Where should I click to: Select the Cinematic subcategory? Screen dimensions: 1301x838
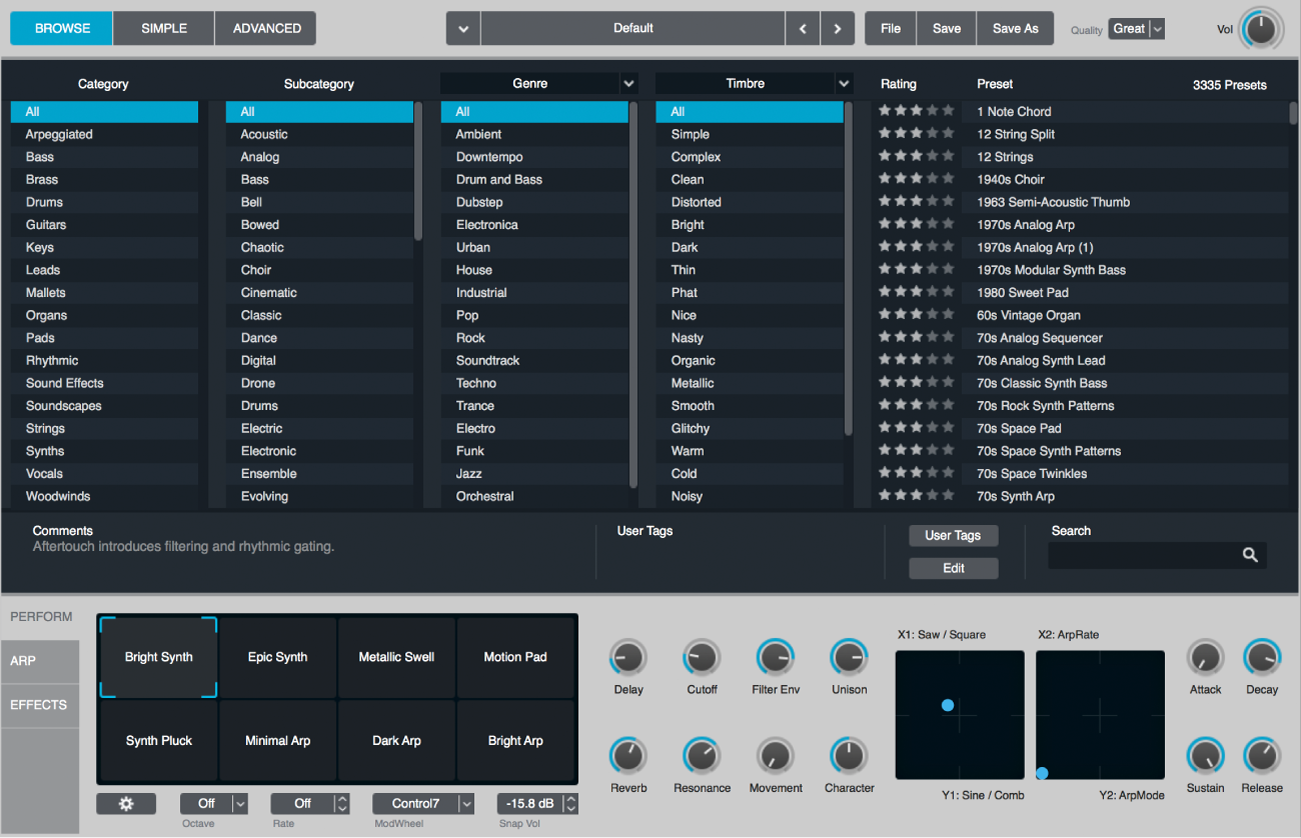(319, 293)
